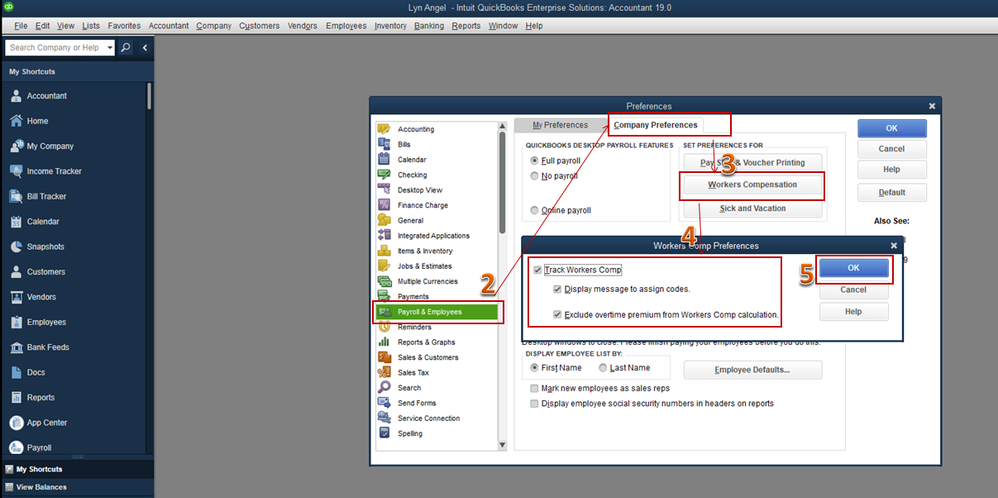Select Items & Inventory preferences category

pyautogui.click(x=425, y=251)
